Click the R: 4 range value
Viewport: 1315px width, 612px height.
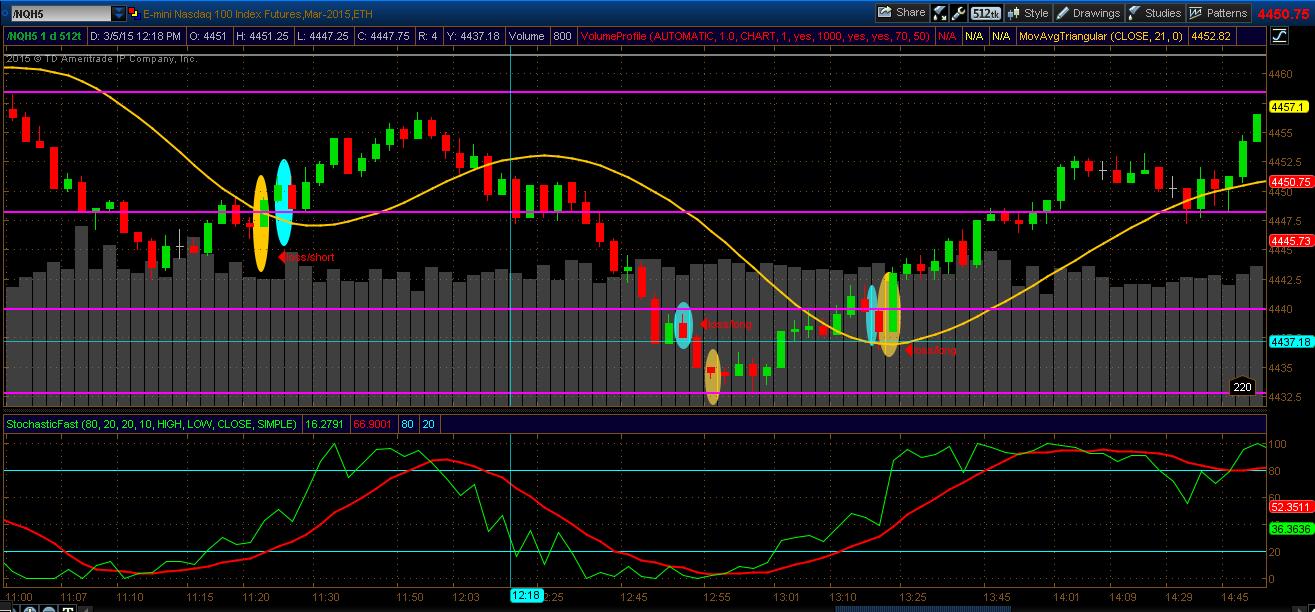[427, 36]
